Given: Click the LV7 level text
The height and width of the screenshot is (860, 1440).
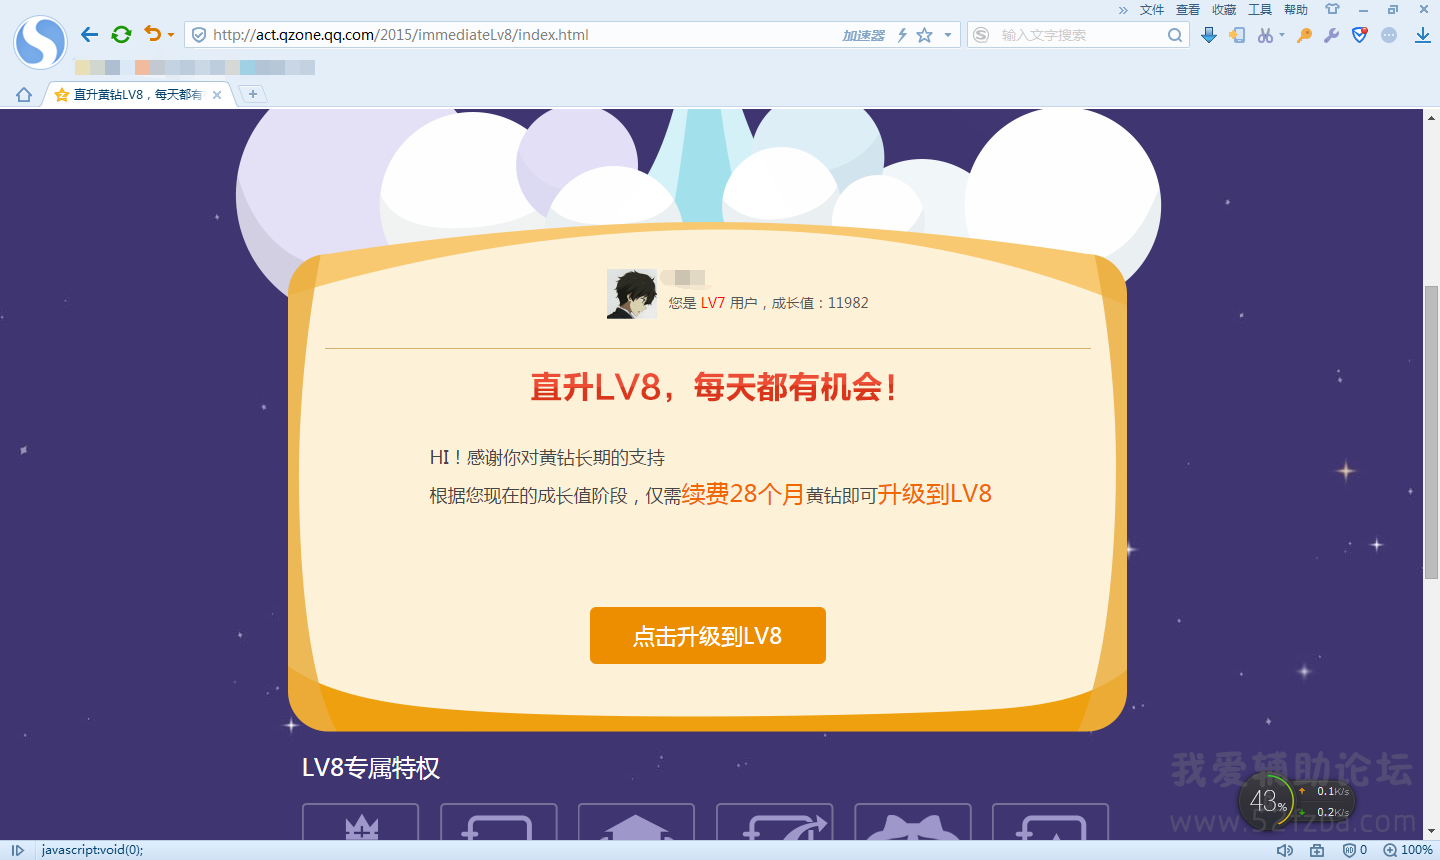Looking at the screenshot, I should (713, 303).
